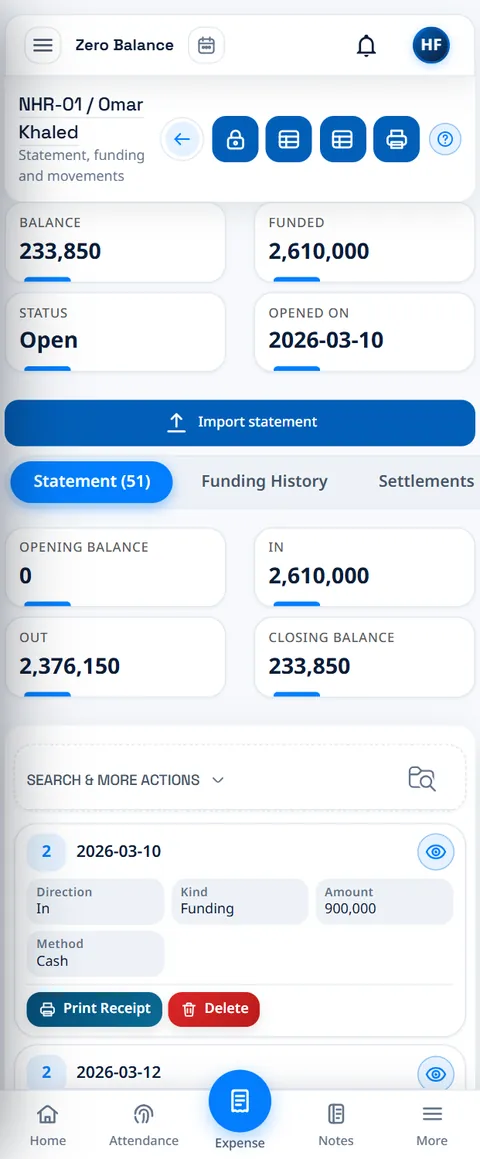Click the second table icon button next to printer

pyautogui.click(x=342, y=139)
